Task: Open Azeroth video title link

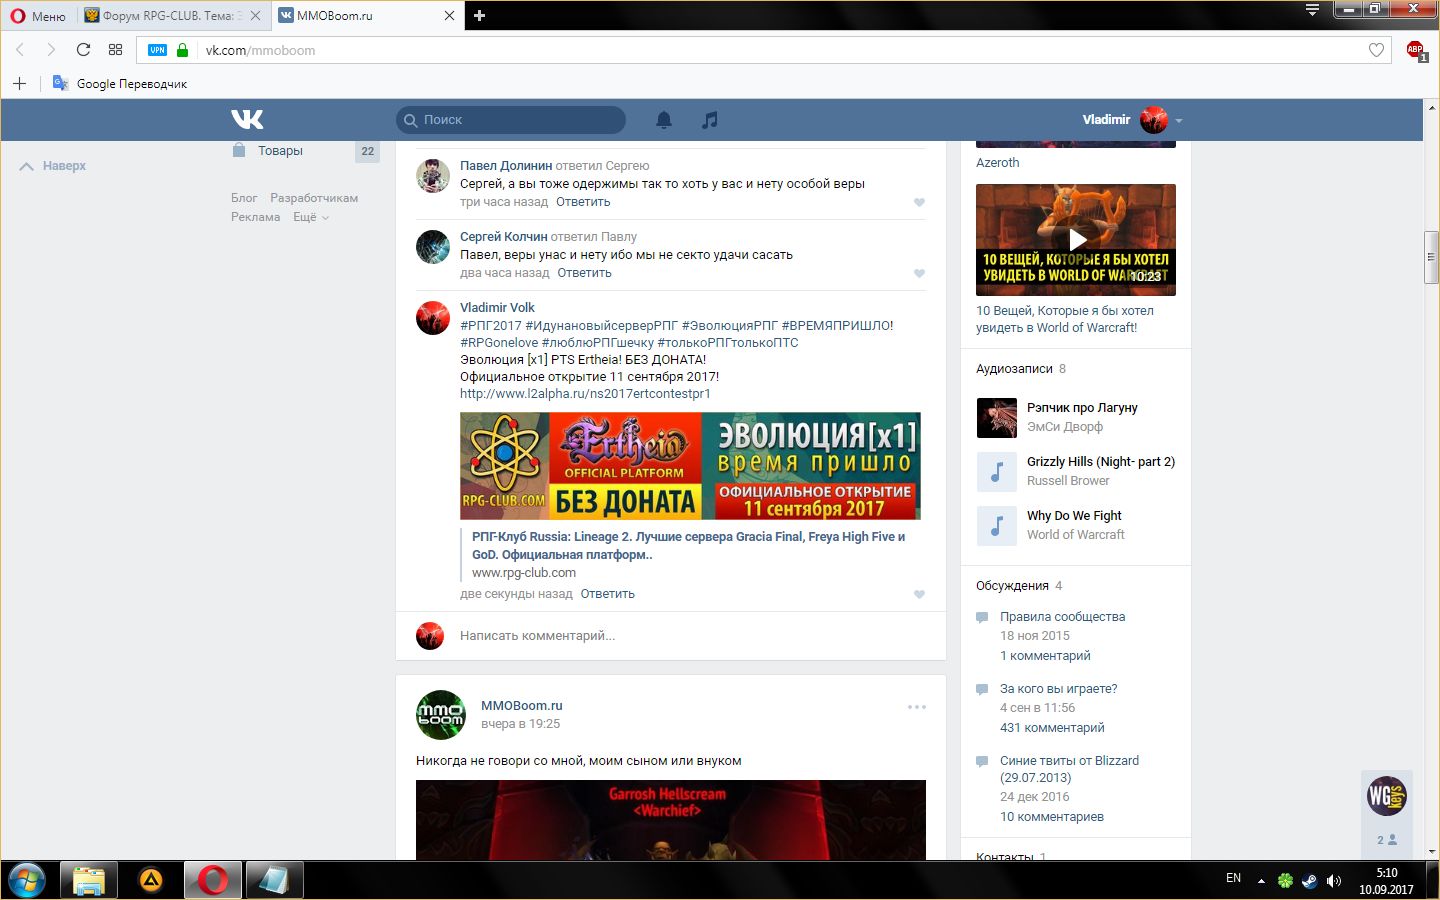Action: click(x=998, y=163)
